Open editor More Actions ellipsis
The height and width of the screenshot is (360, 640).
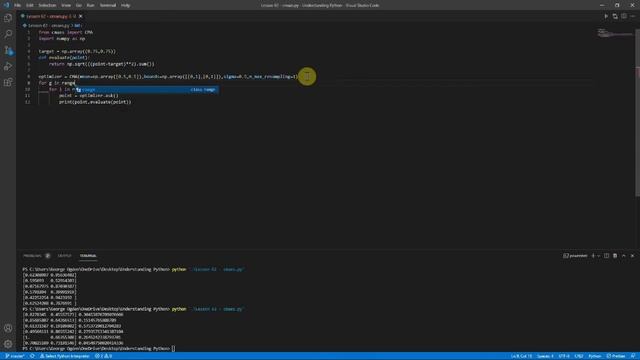click(633, 16)
